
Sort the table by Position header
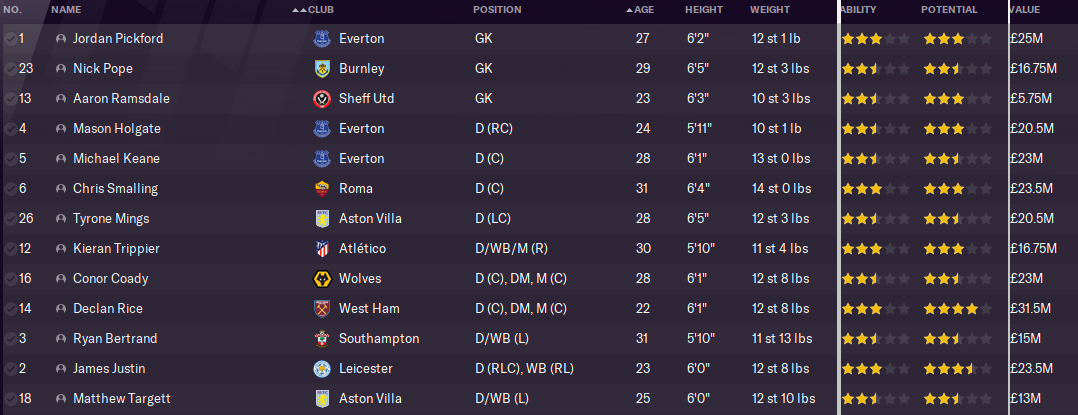(x=497, y=10)
